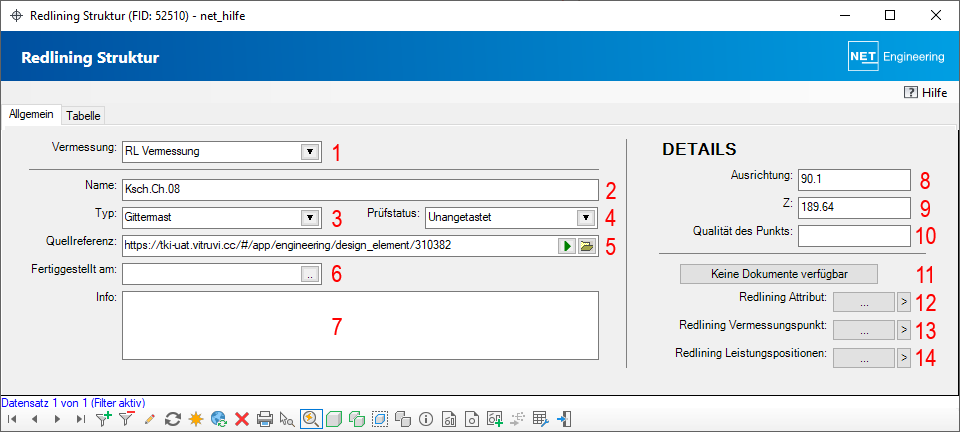The height and width of the screenshot is (432, 960).
Task: Click the 'Datensatz 1 von 1 (Filter aktiv)' status text
Action: pyautogui.click(x=73, y=403)
